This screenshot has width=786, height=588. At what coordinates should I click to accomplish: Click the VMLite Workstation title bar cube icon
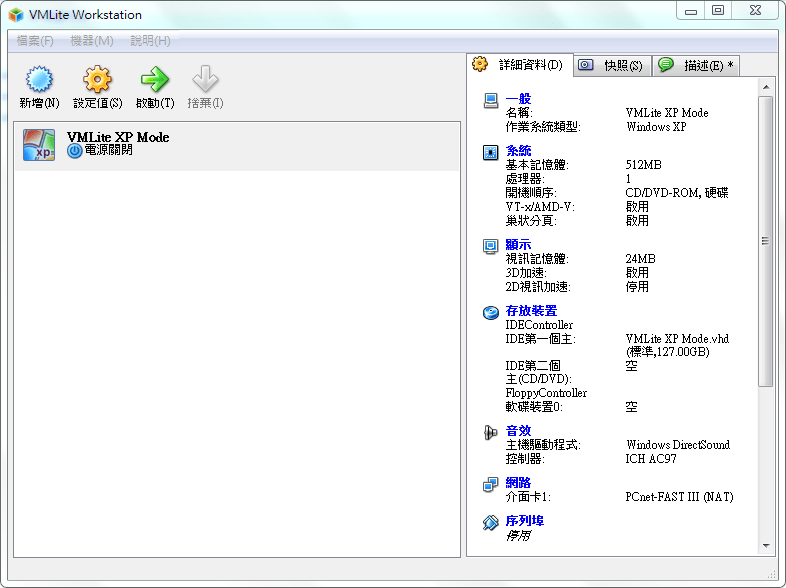click(x=16, y=15)
